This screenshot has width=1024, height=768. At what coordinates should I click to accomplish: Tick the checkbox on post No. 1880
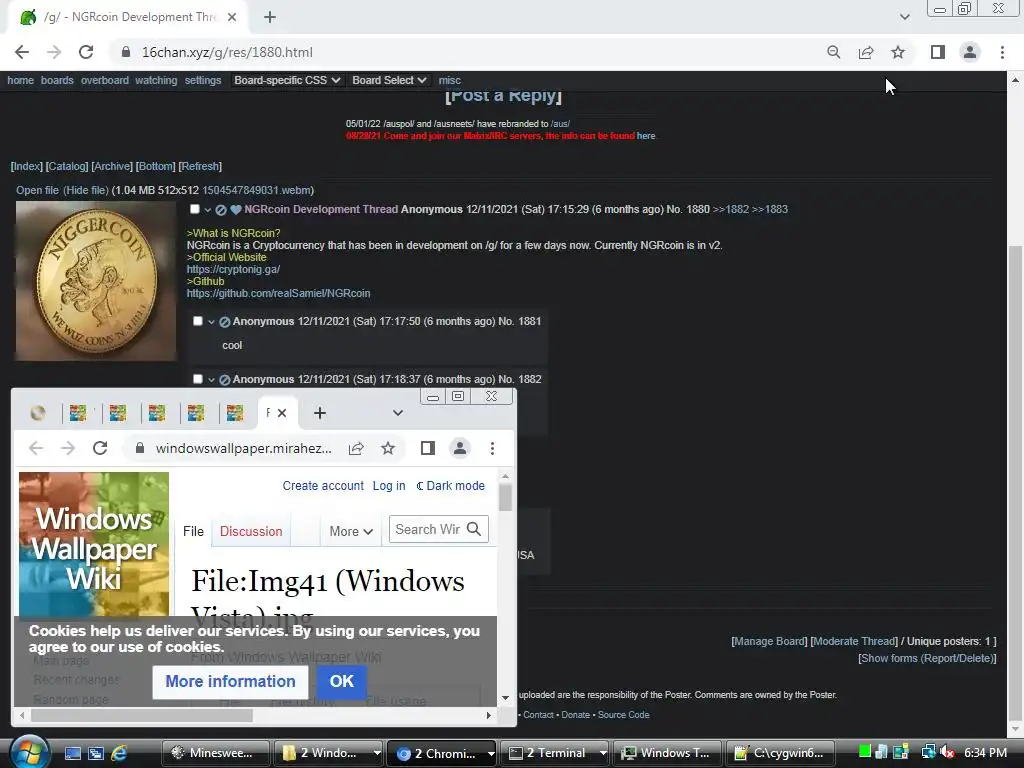click(x=195, y=209)
